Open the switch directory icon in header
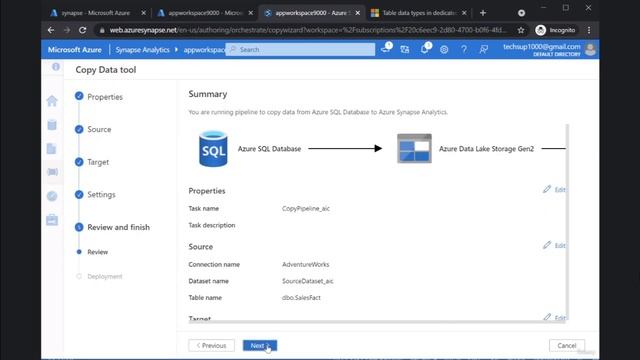This screenshot has width=640, height=360. point(404,49)
